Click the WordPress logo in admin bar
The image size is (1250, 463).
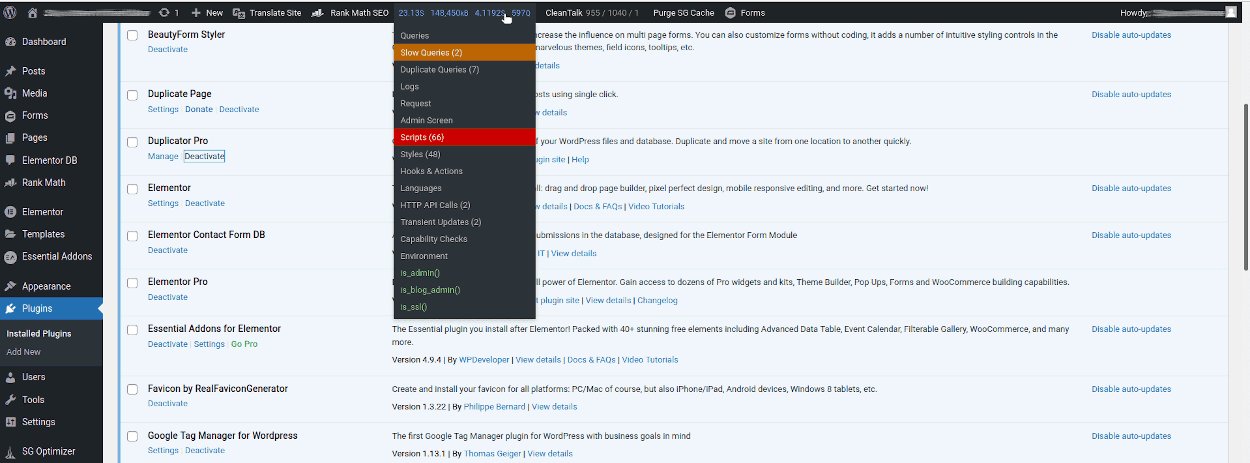point(9,12)
